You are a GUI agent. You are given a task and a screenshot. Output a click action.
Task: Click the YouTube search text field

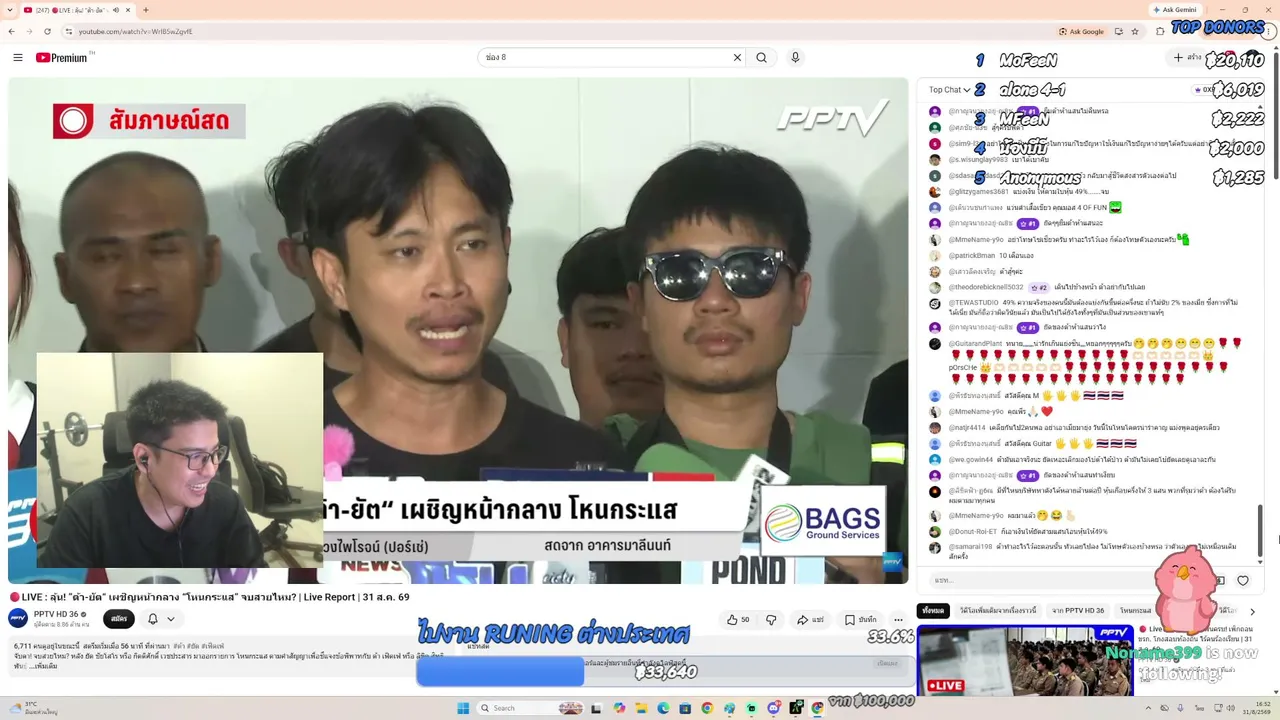(x=604, y=57)
